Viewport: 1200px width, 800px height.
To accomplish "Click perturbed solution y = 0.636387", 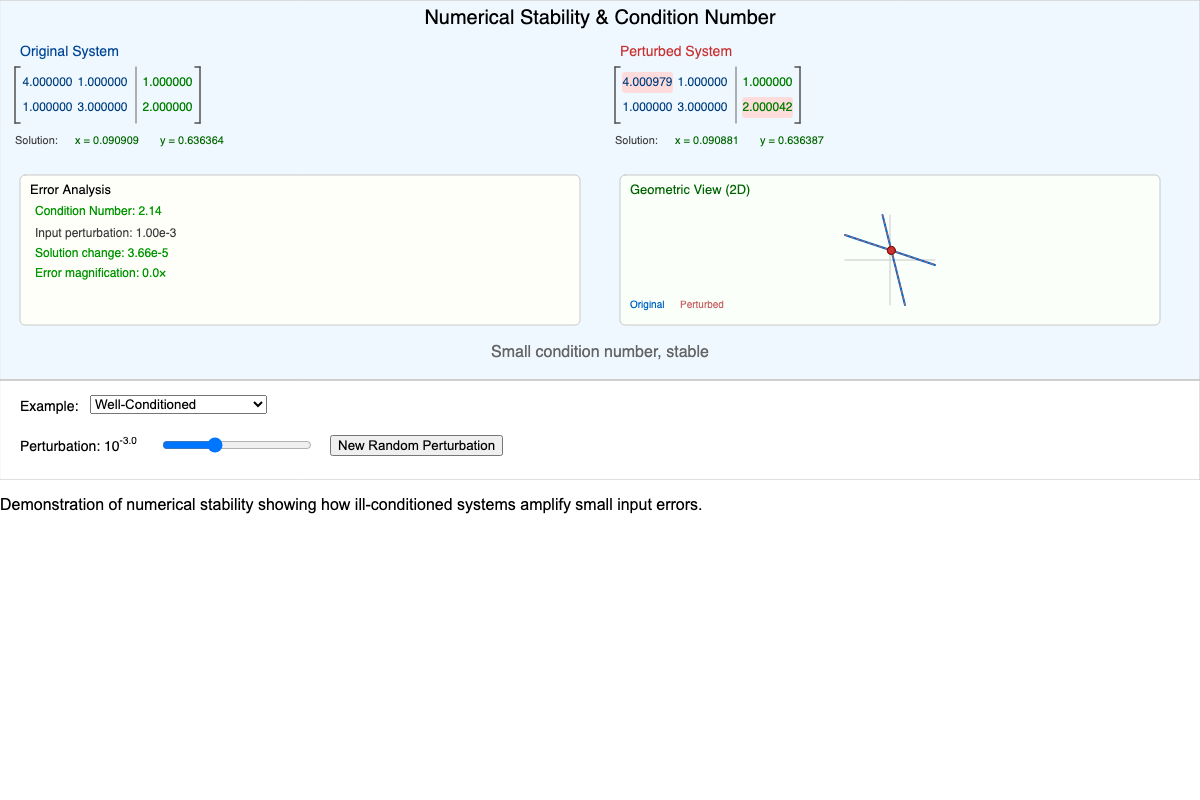I will click(791, 140).
